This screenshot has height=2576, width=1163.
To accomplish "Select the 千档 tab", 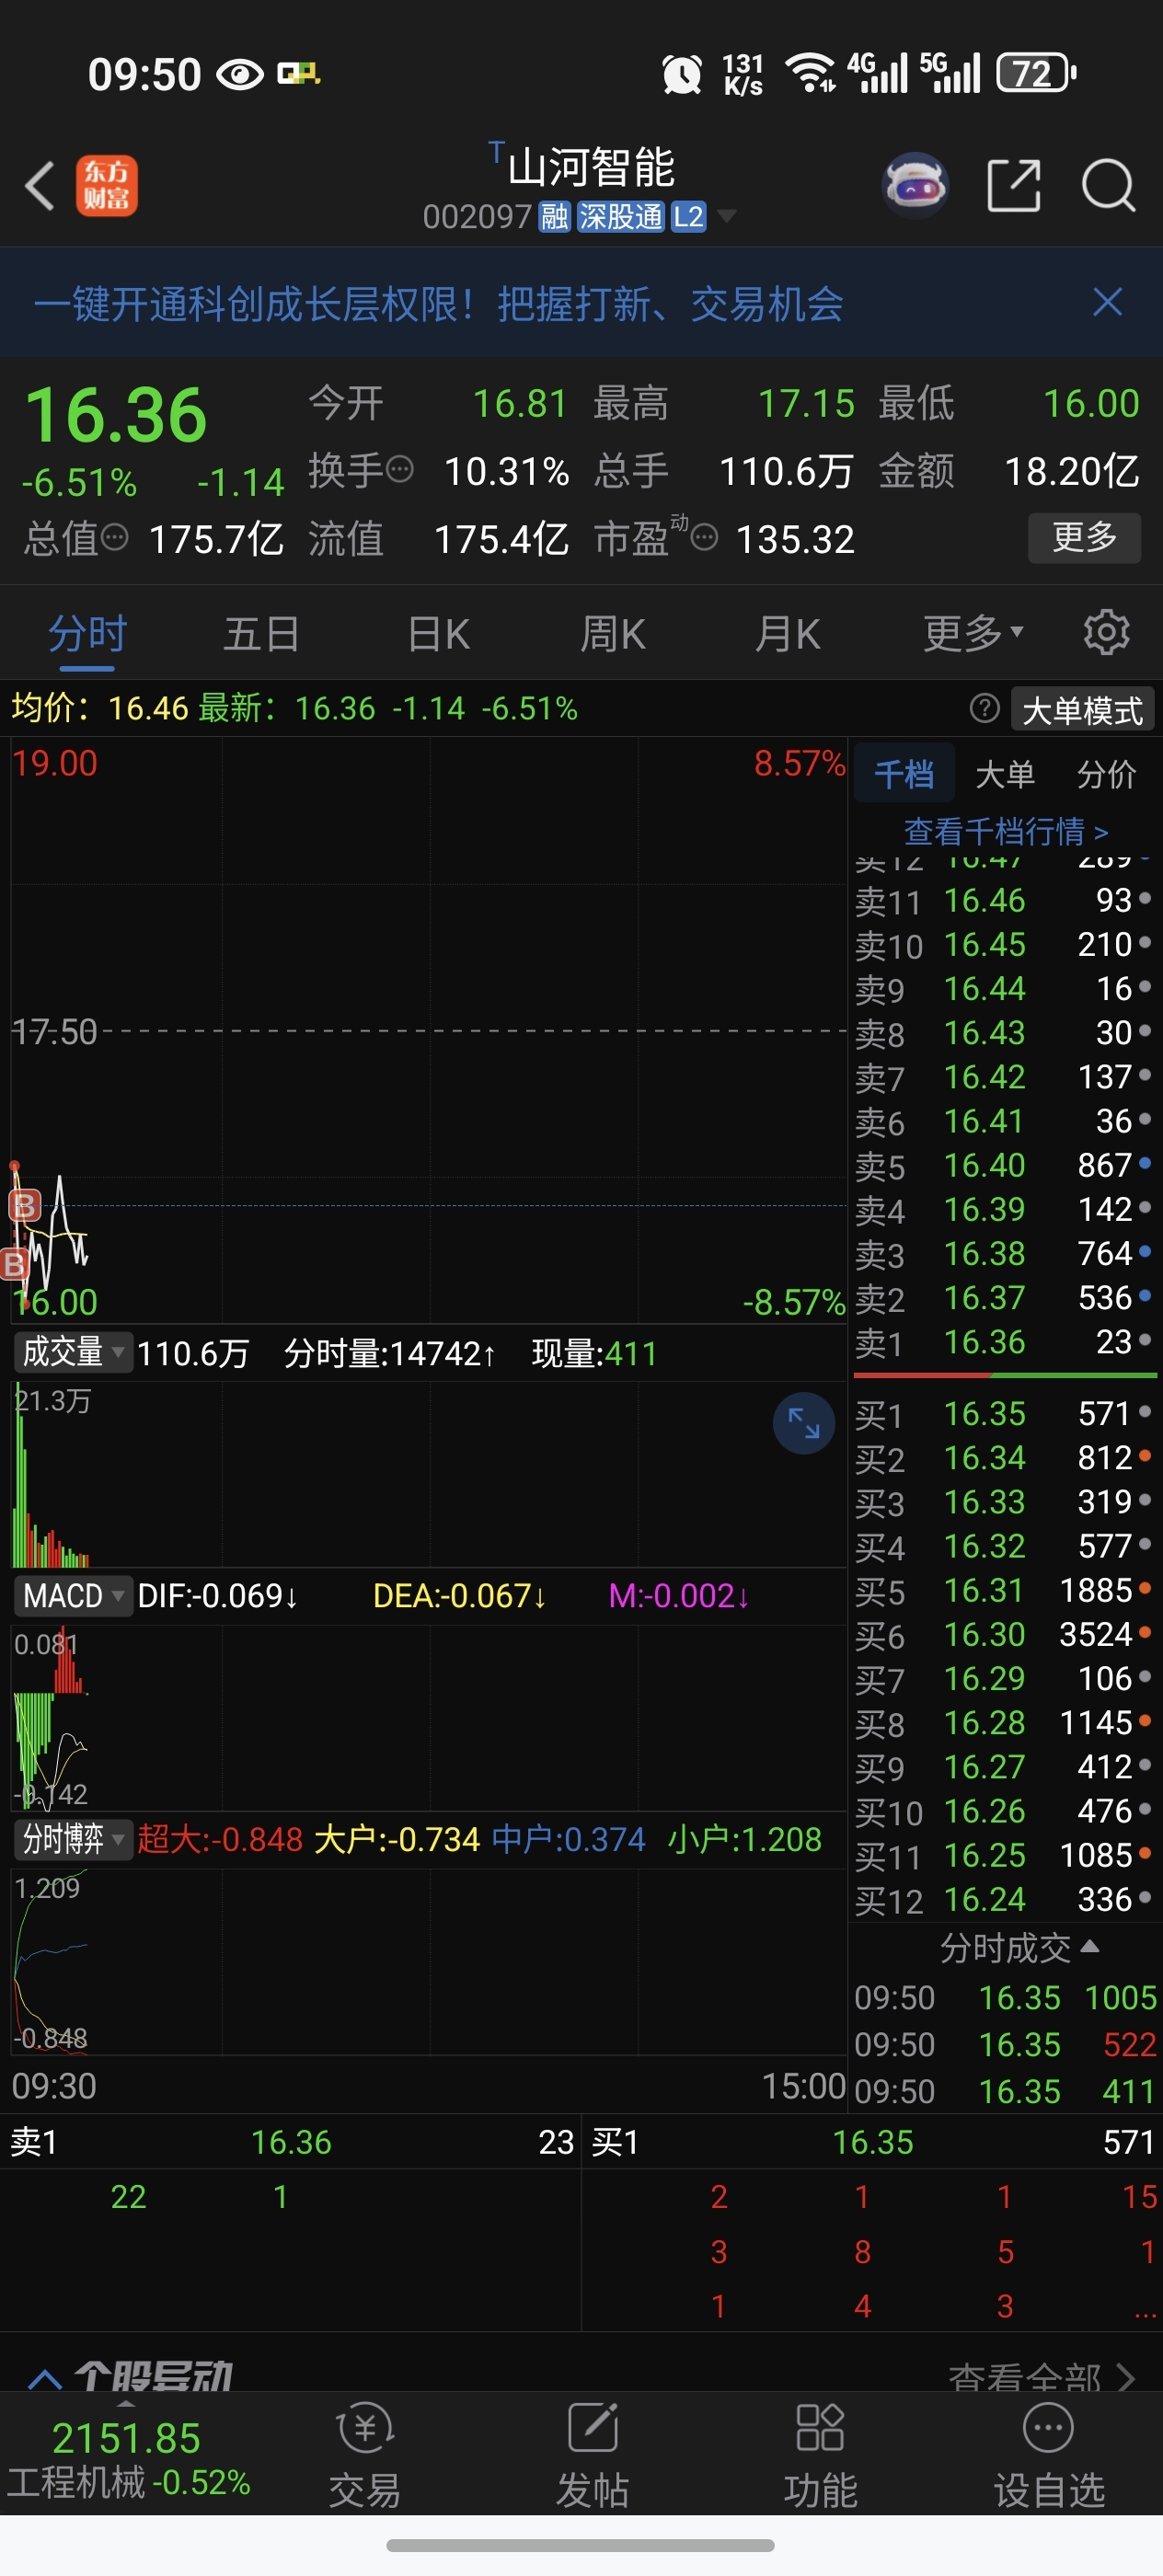I will click(904, 774).
